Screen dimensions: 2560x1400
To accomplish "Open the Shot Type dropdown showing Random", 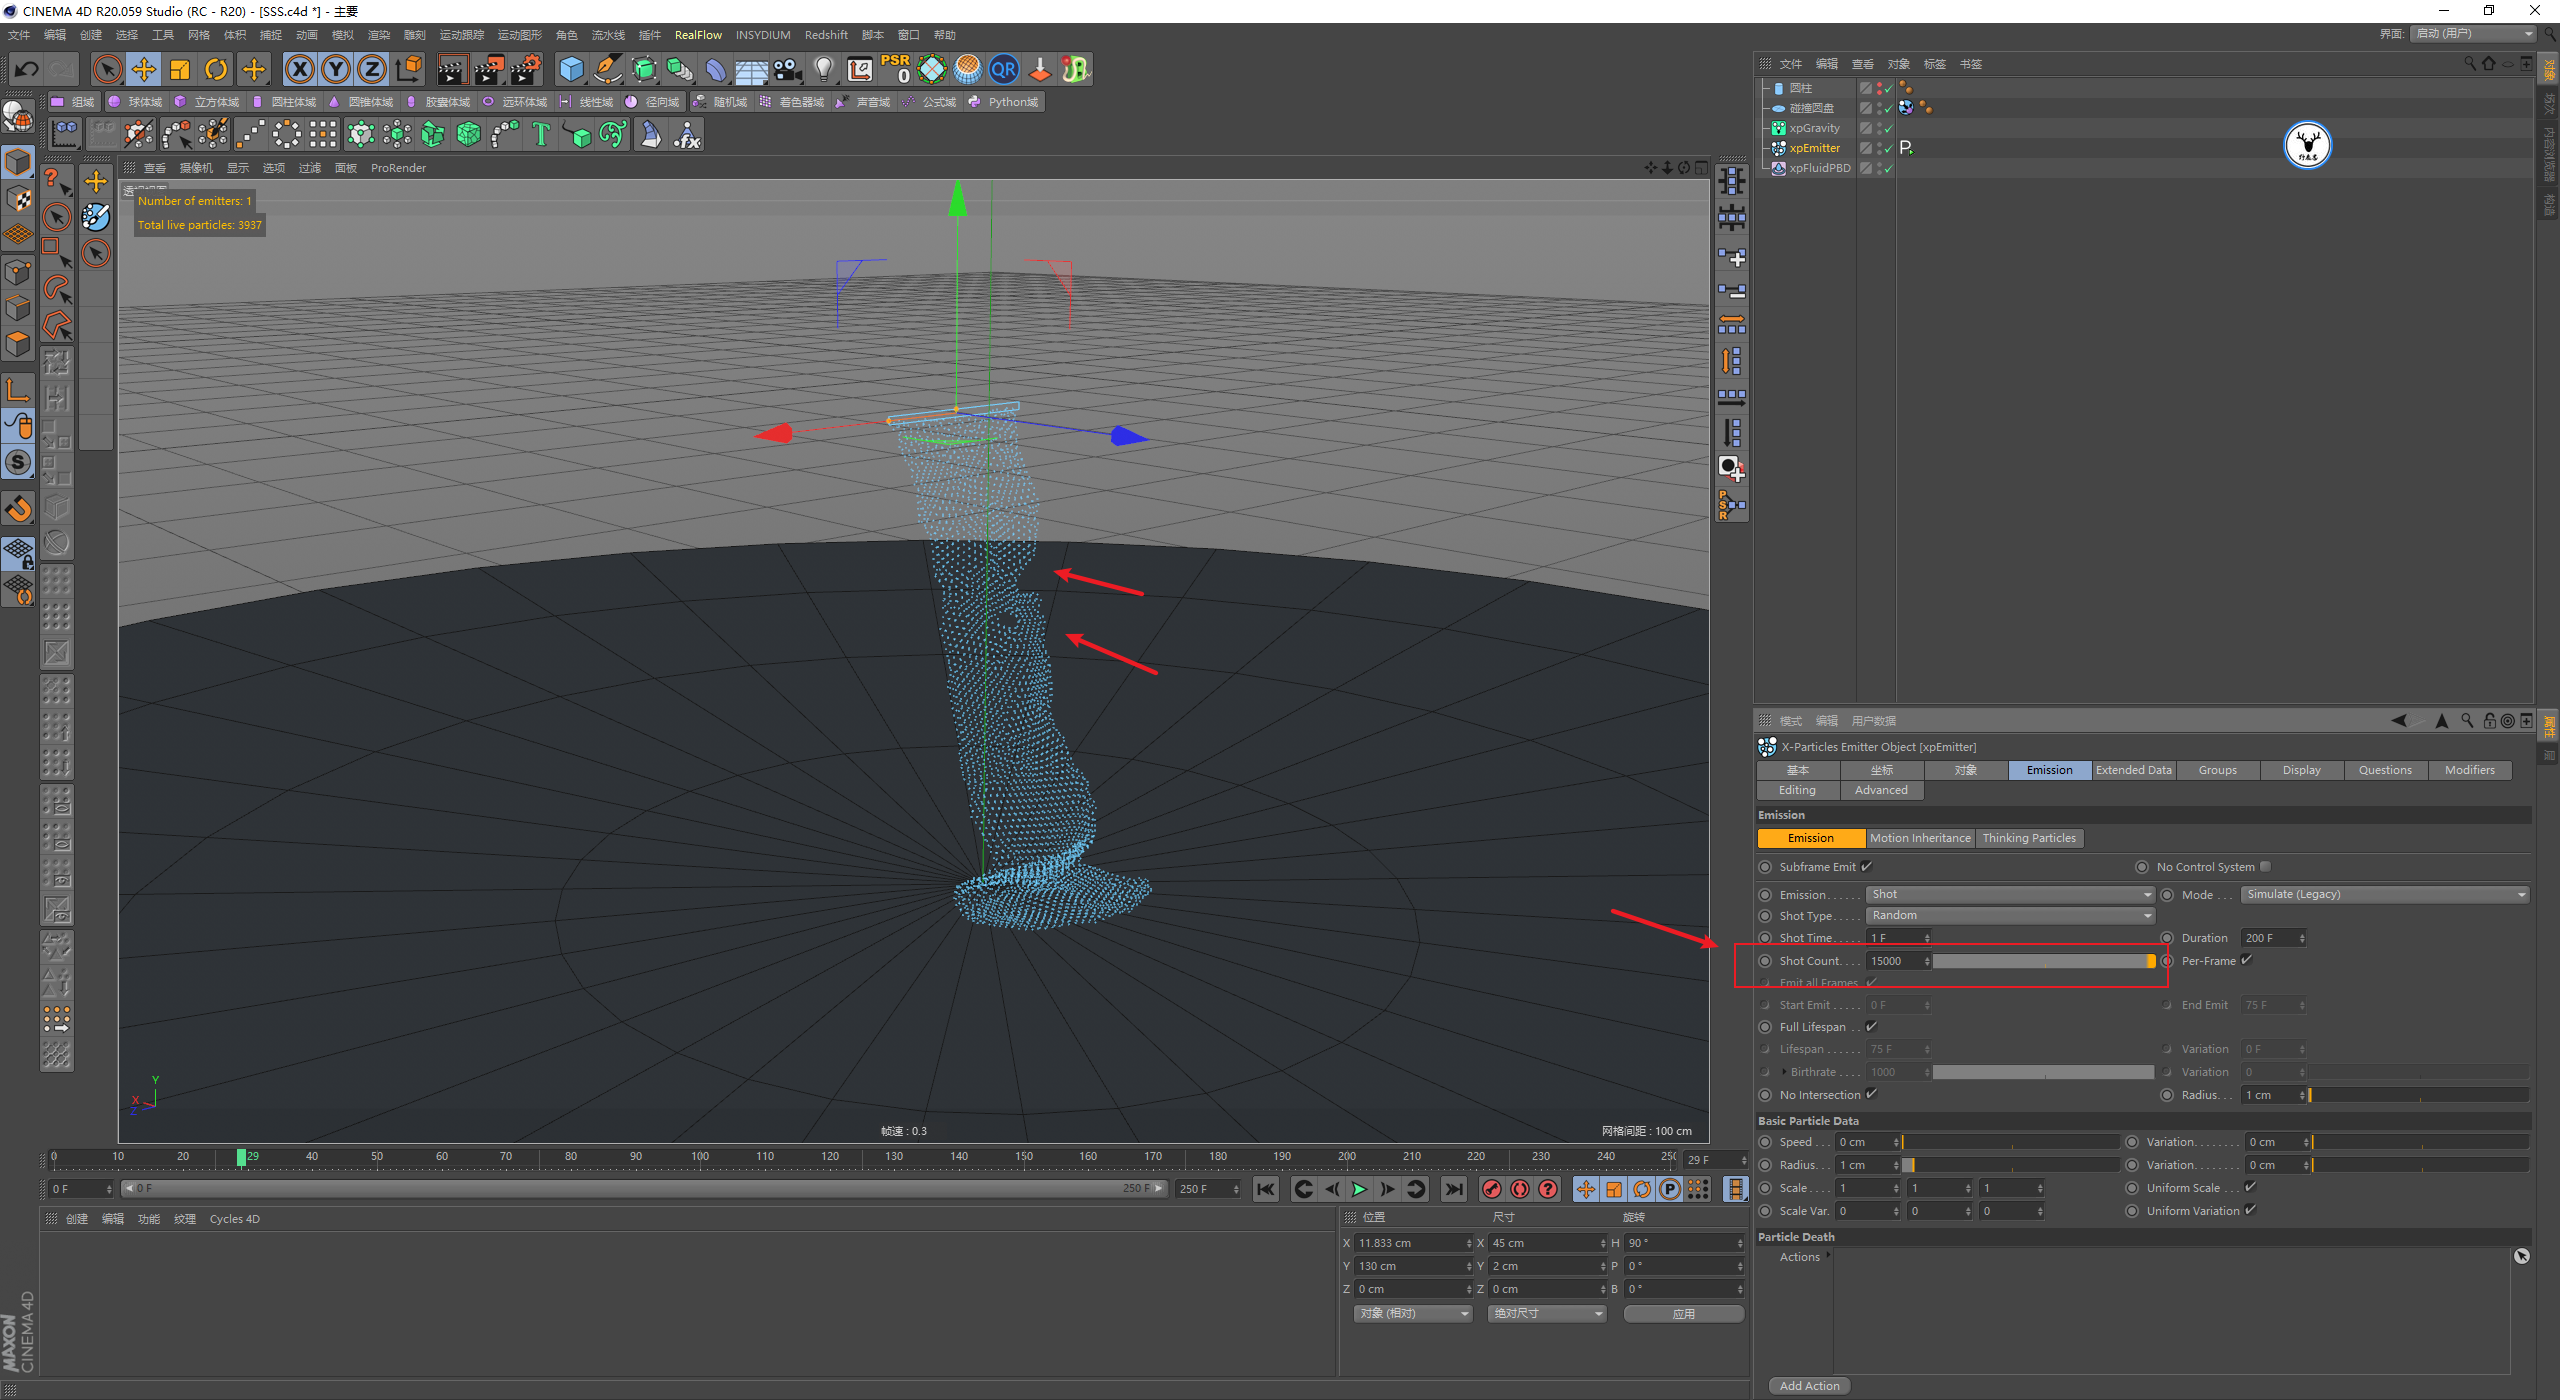I will [2009, 915].
